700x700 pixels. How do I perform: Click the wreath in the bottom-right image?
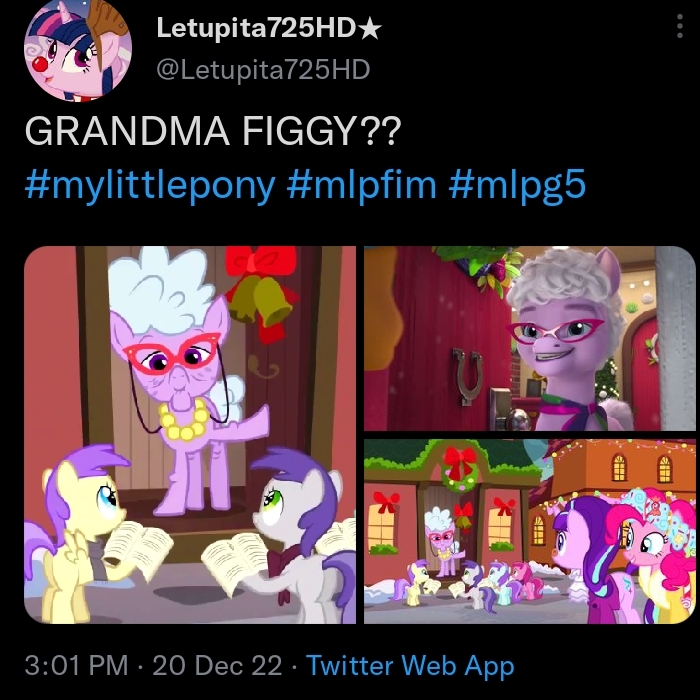460,470
